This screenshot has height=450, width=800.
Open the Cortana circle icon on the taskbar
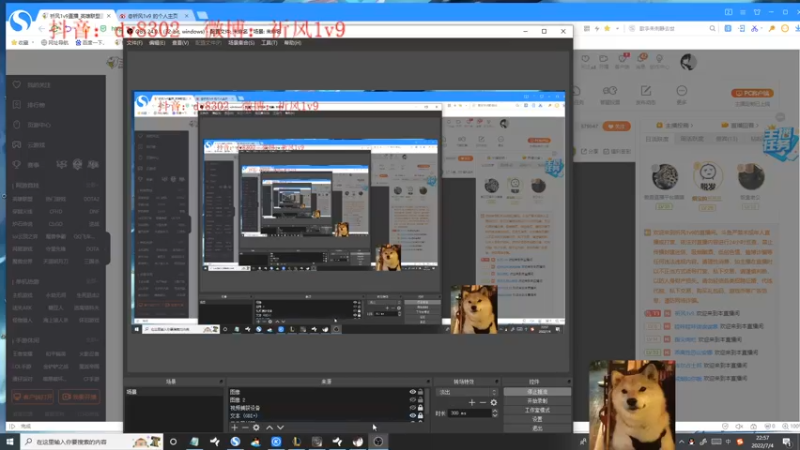[173, 442]
